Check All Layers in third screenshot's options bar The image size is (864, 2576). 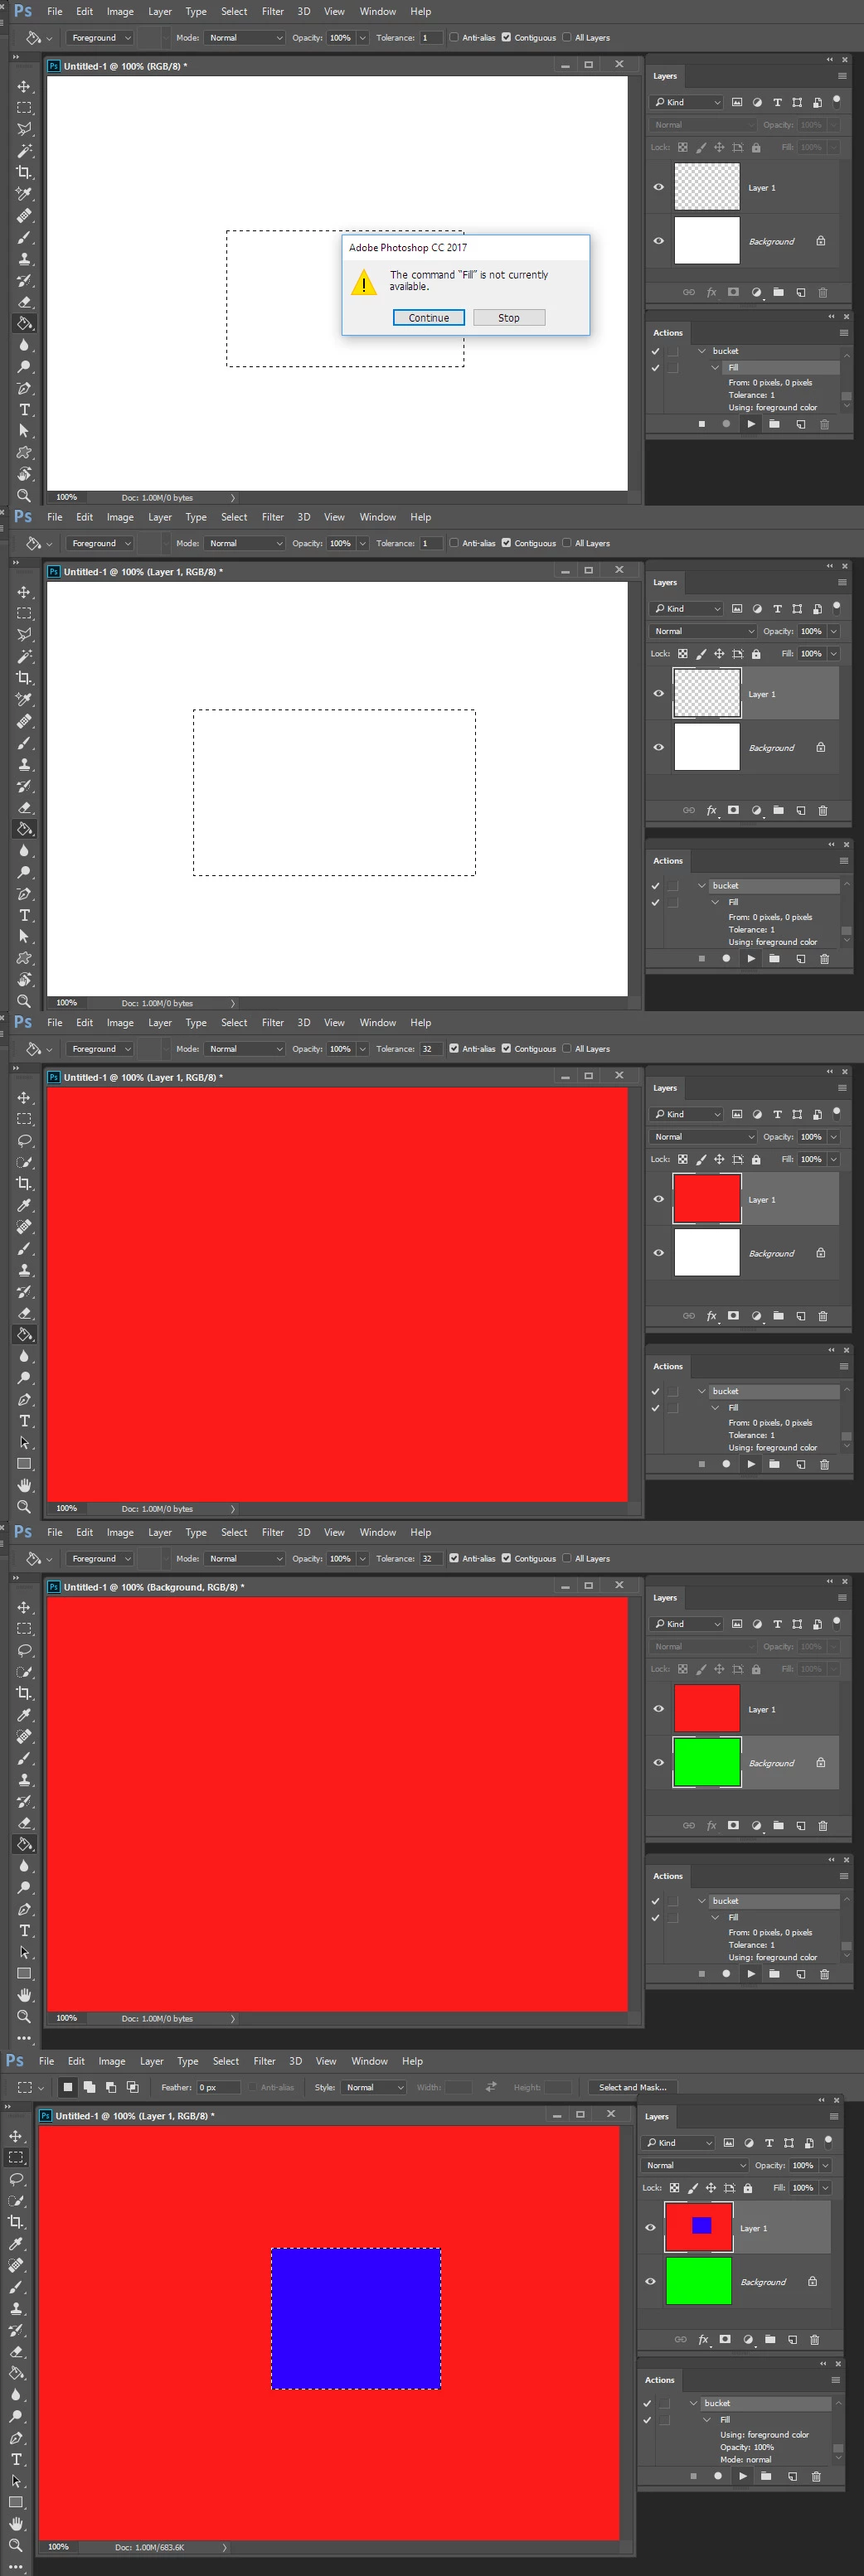click(566, 1049)
